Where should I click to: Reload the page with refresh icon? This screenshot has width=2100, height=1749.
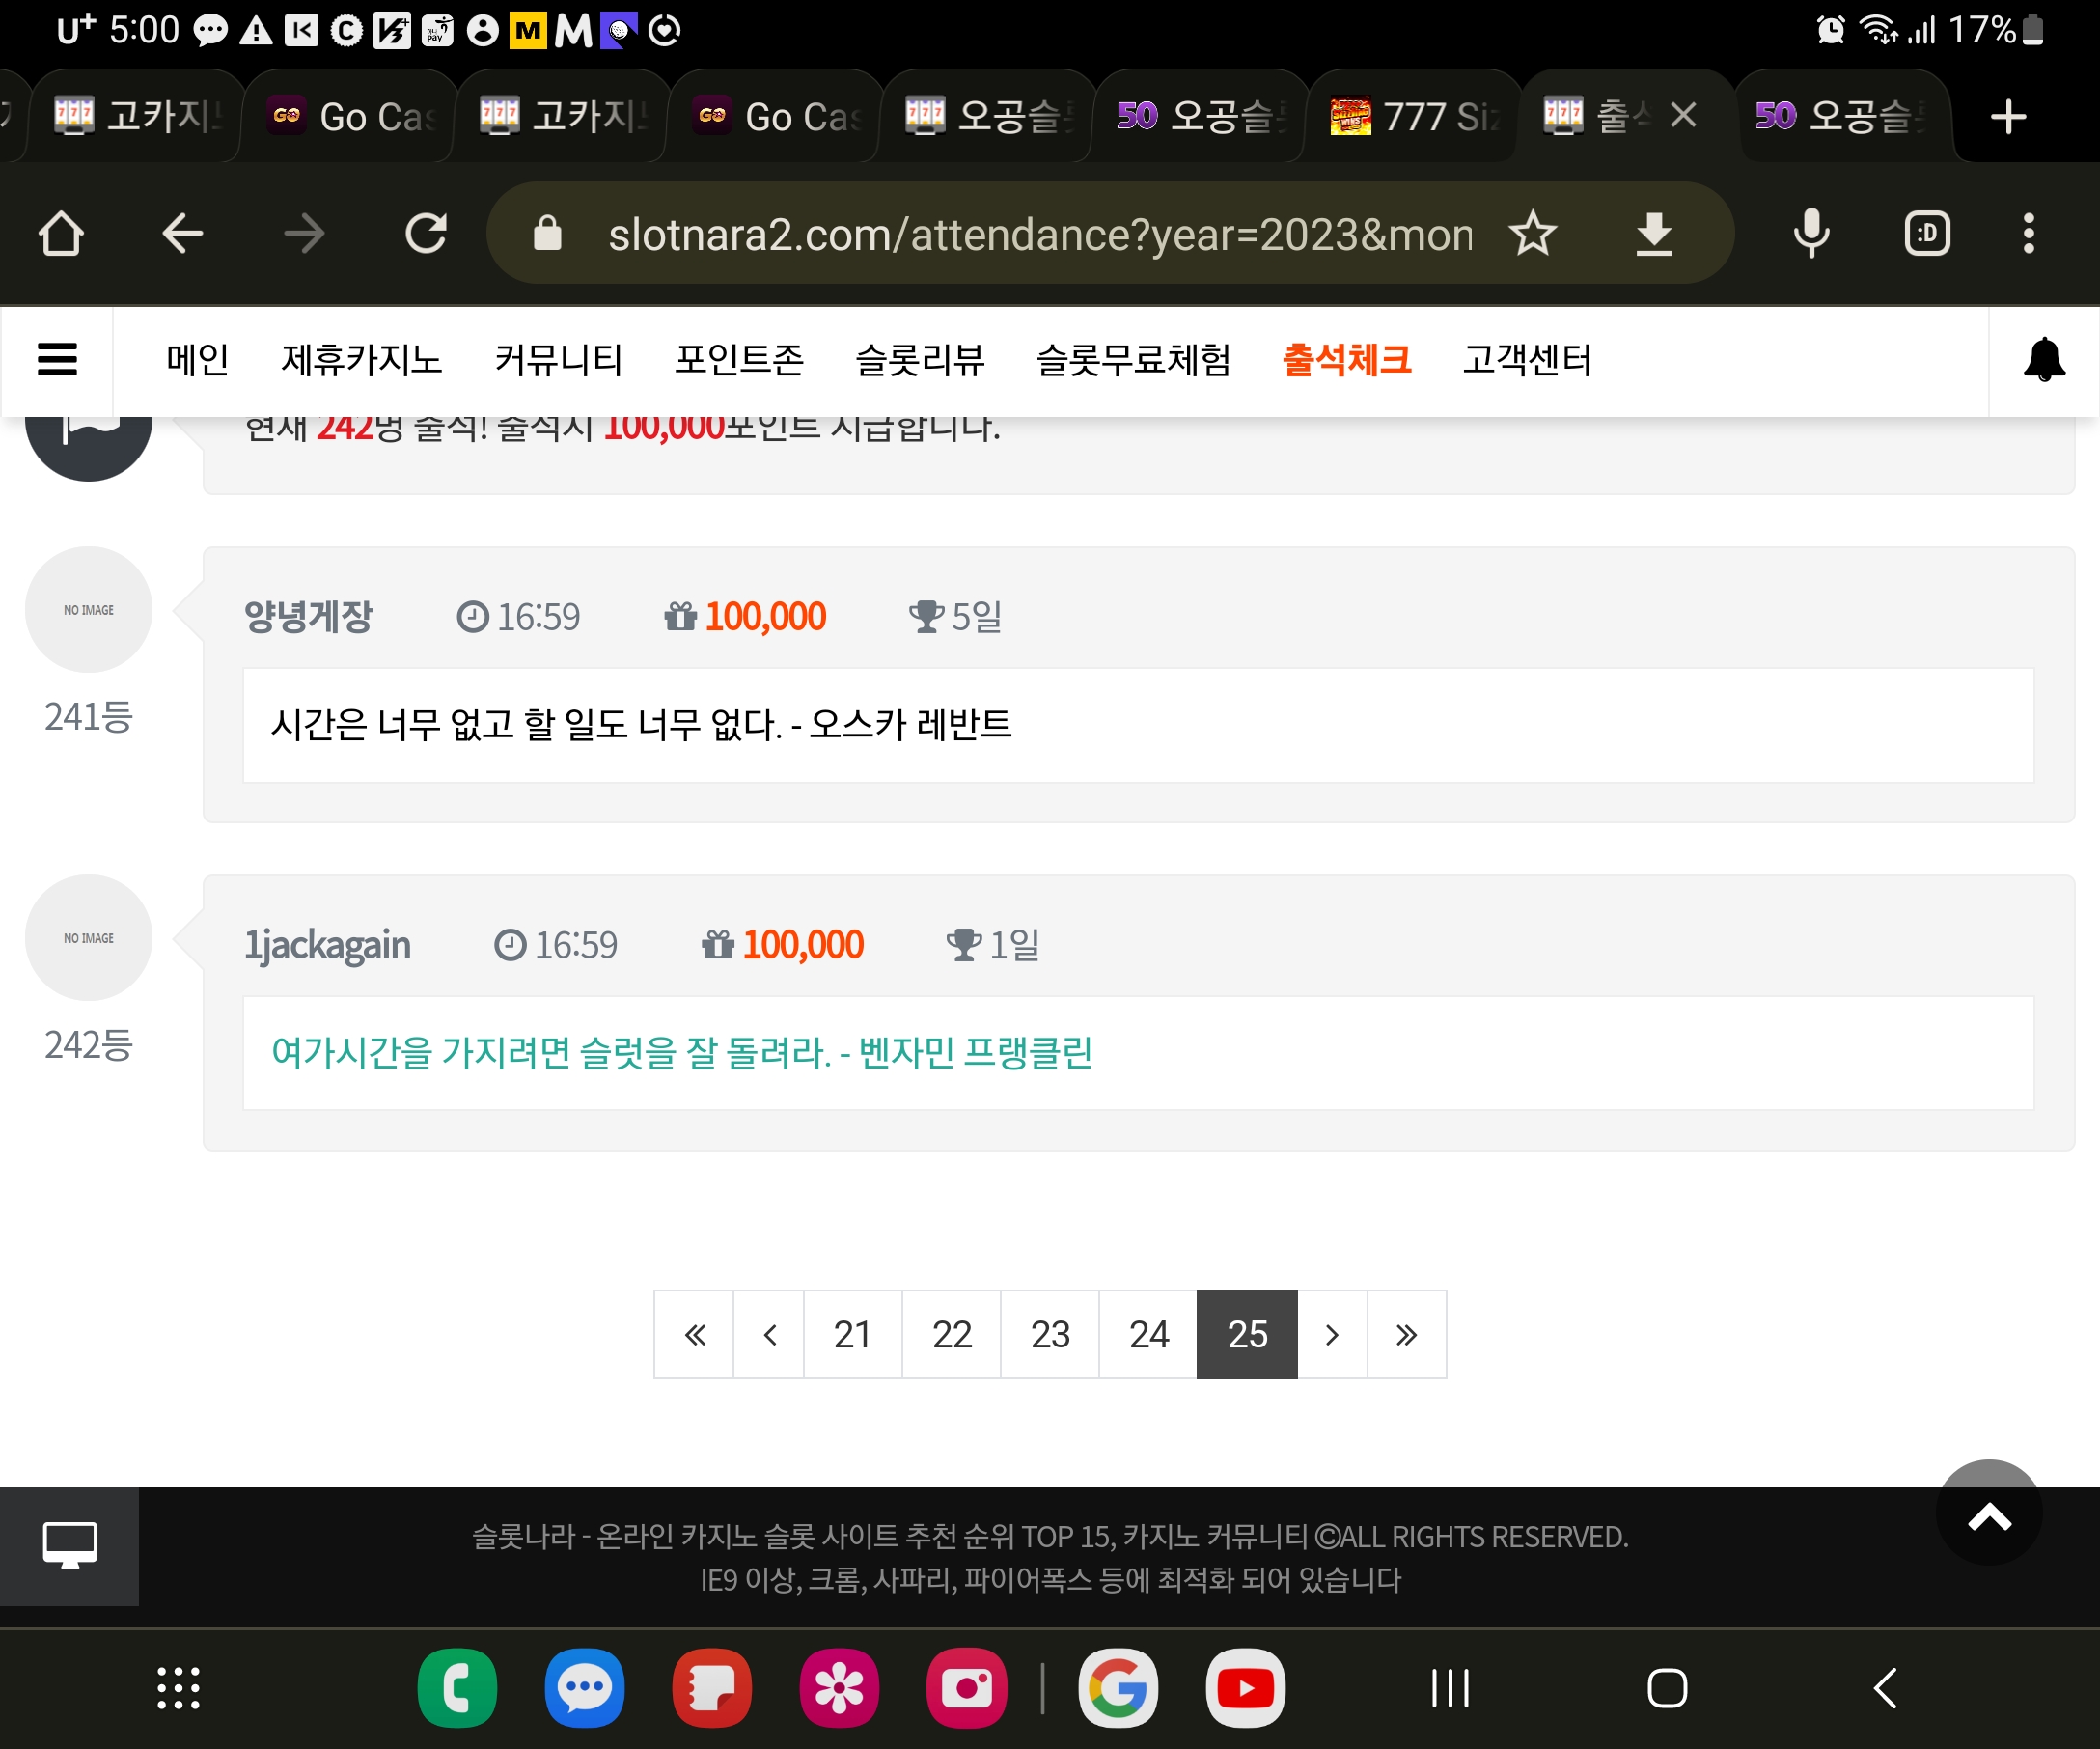click(426, 234)
